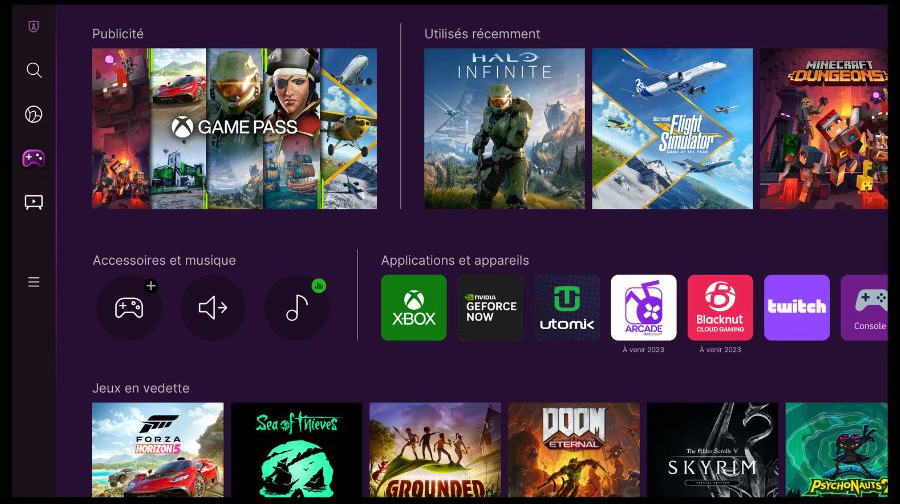Open Doom Eternal featured game
Screen dimensions: 900x504
pos(574,449)
